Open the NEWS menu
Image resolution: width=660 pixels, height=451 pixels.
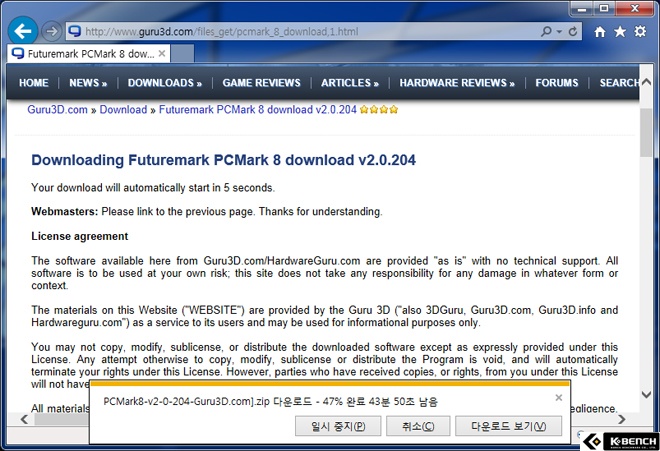tap(88, 83)
